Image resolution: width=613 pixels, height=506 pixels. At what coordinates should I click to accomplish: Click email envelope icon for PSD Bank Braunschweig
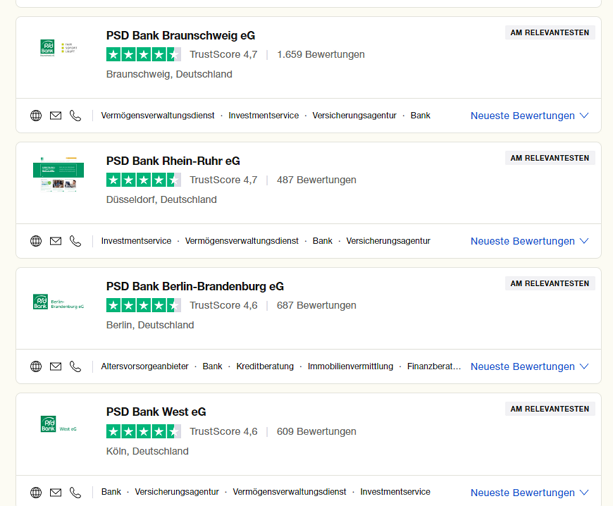(56, 116)
